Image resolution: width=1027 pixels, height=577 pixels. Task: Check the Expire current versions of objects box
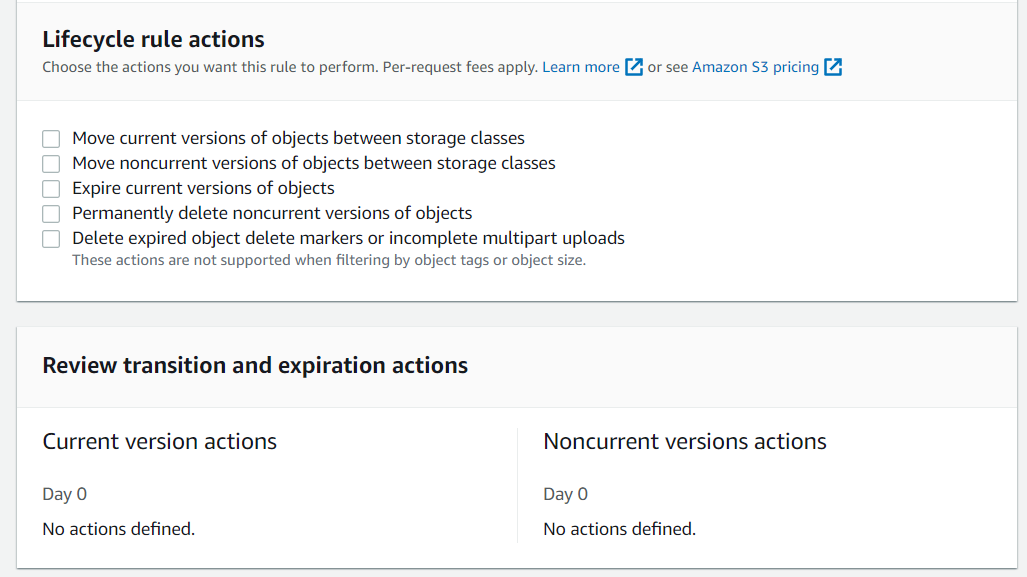click(x=51, y=189)
